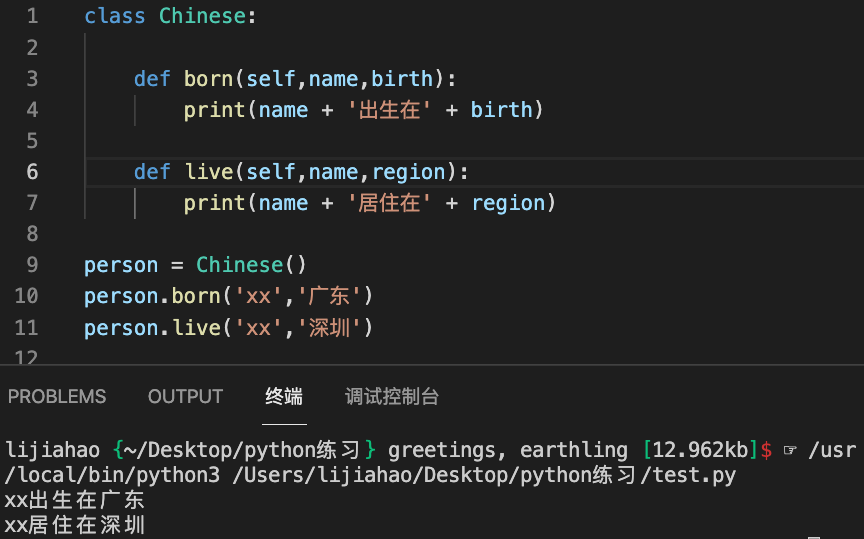Click line number 9 in the gutter
864x539 pixels.
click(33, 265)
